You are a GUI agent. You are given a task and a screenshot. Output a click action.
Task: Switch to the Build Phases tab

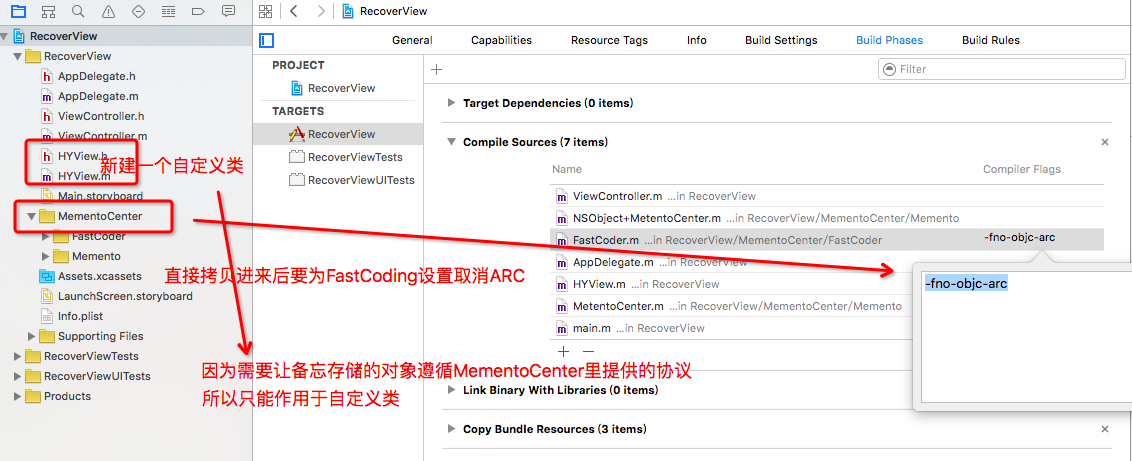(x=889, y=40)
